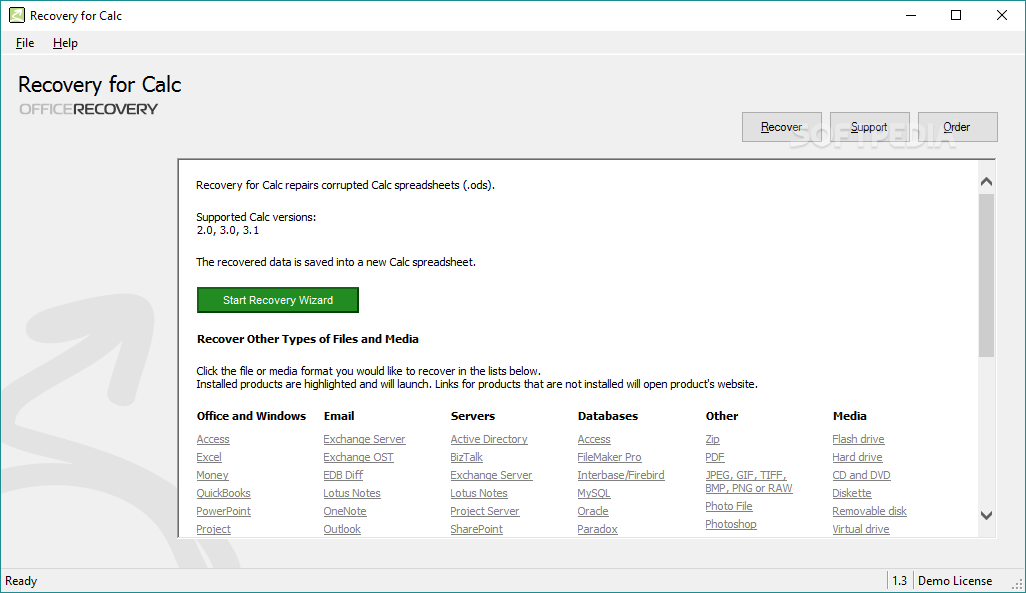
Task: Open the Paradox recovery link
Action: tap(597, 529)
